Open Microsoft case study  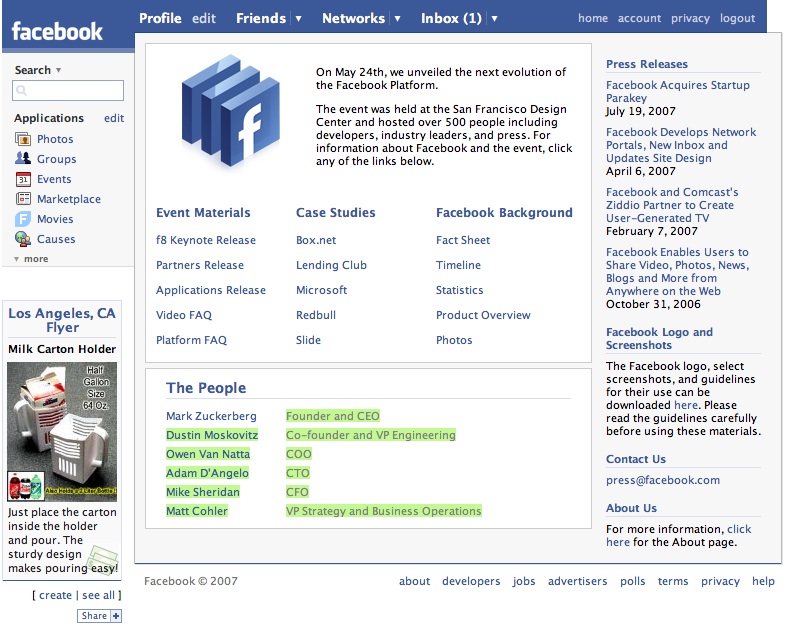click(322, 290)
